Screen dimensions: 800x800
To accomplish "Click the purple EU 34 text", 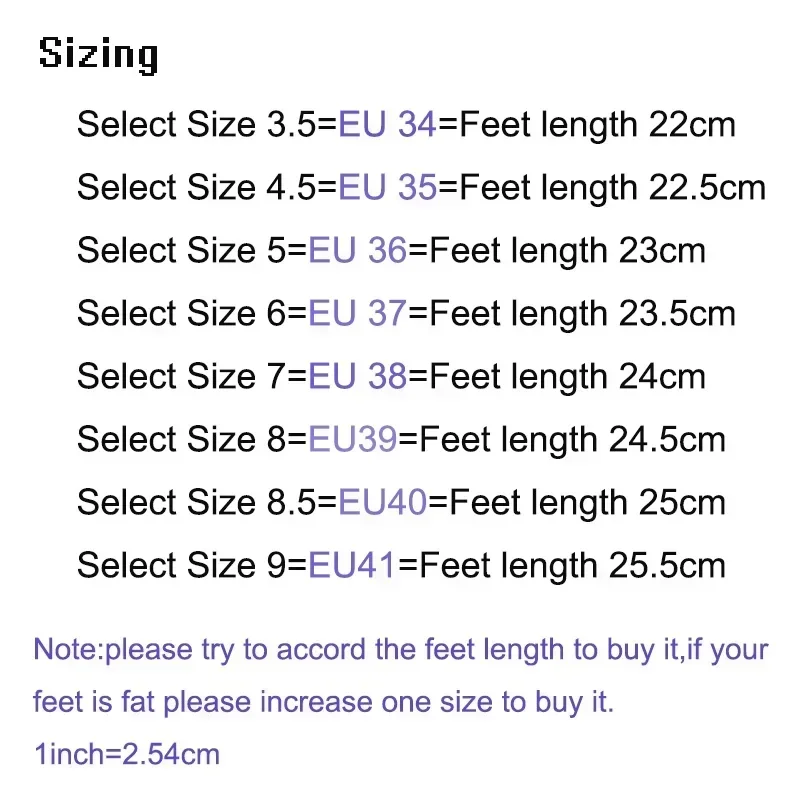I will click(388, 125).
